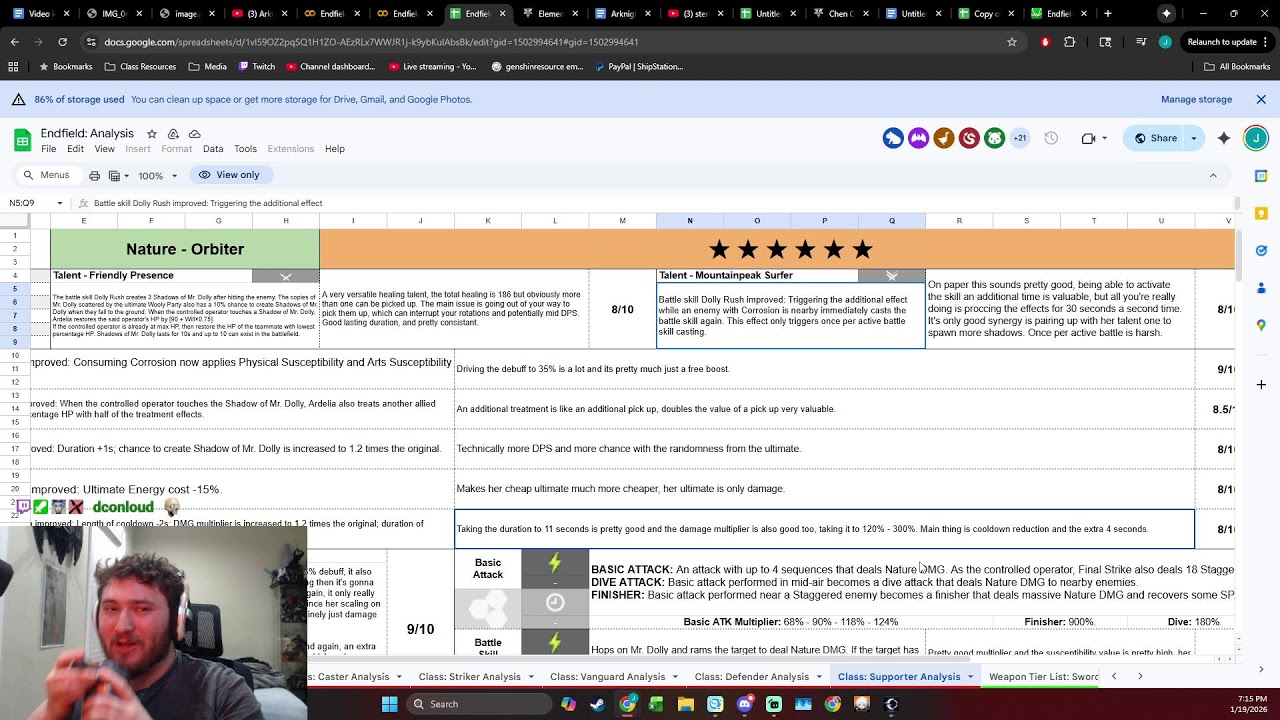Open File Explorer from the taskbar
1280x720 pixels.
point(686,704)
